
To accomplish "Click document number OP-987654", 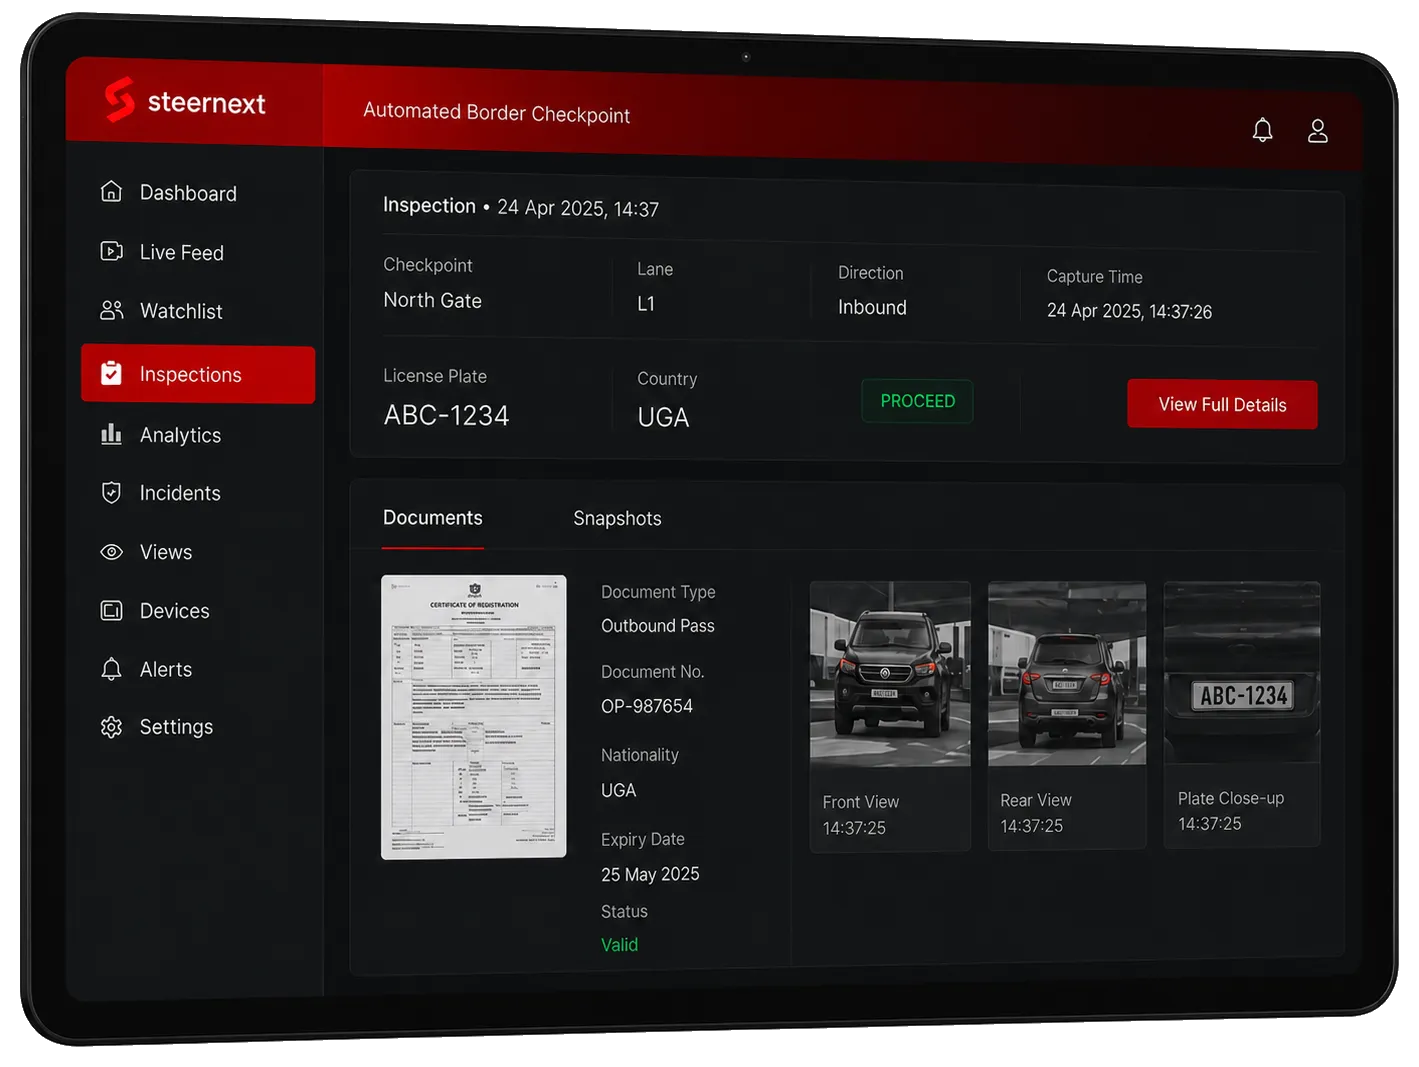I will (647, 706).
